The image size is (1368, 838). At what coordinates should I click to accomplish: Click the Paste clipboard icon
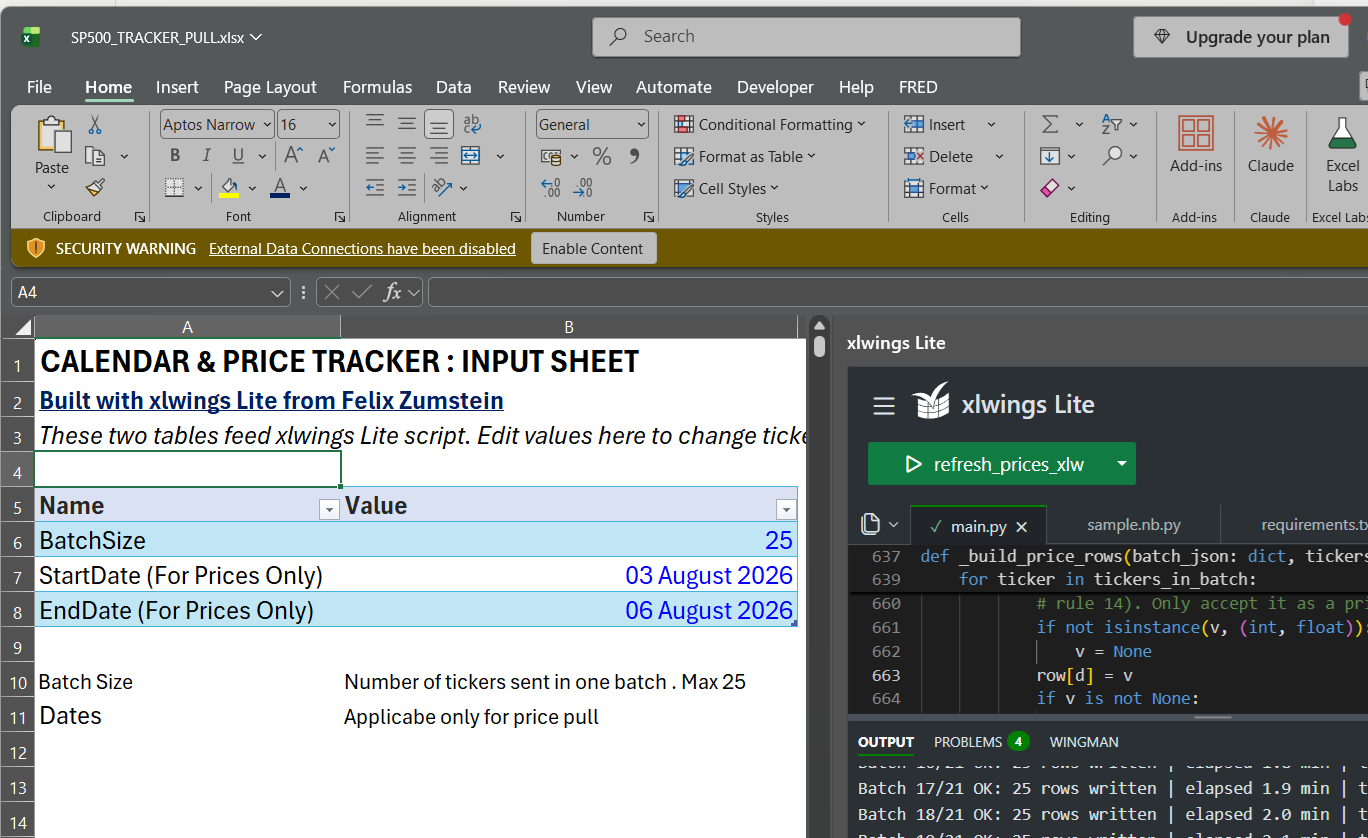pyautogui.click(x=52, y=136)
